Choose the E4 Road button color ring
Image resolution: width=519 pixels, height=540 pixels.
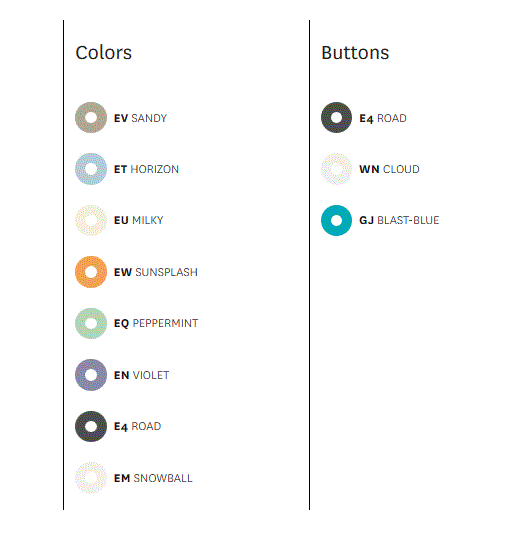[x=336, y=117]
